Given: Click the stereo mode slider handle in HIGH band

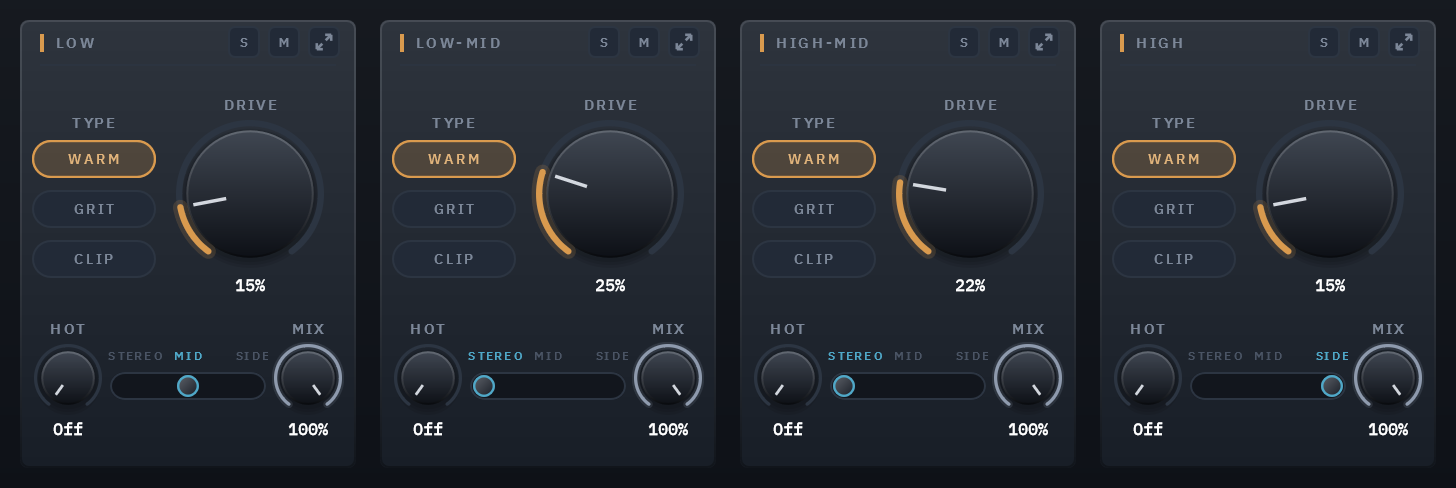Looking at the screenshot, I should [x=1332, y=386].
